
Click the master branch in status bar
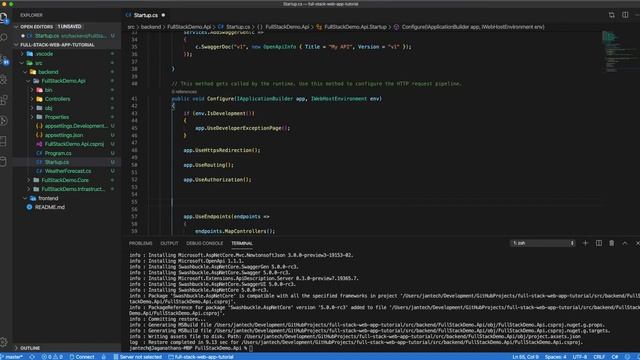[12, 357]
